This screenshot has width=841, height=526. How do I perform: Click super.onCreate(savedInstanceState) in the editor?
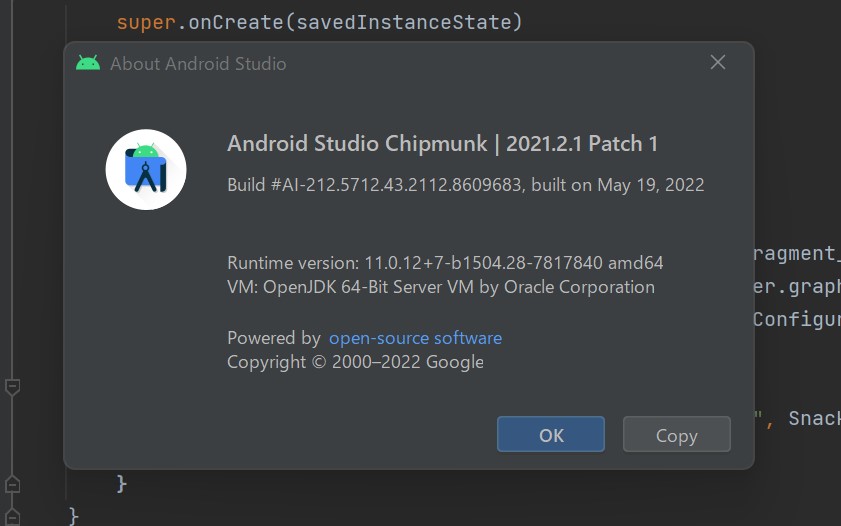pyautogui.click(x=320, y=23)
